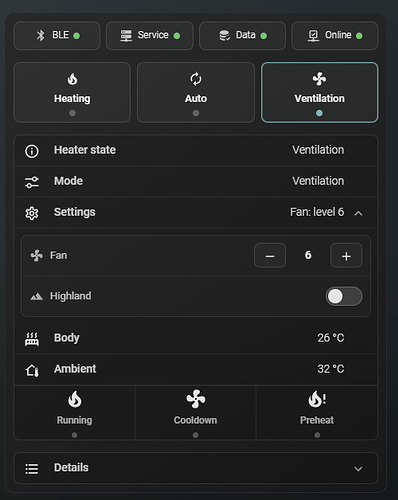Viewport: 398px width, 500px height.
Task: Click the small fan icon beside Fan
Action: pos(37,256)
